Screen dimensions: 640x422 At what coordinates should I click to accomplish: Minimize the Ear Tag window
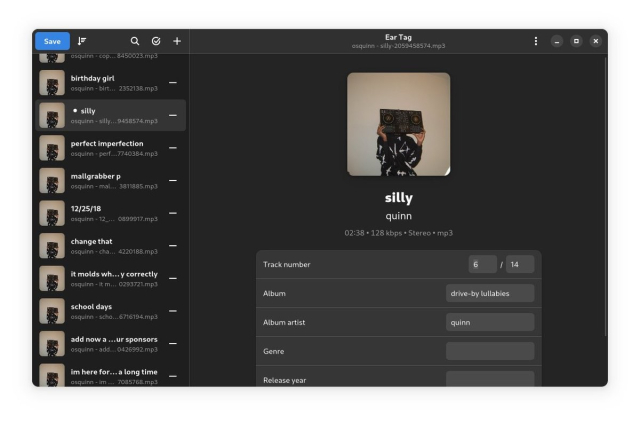(557, 41)
